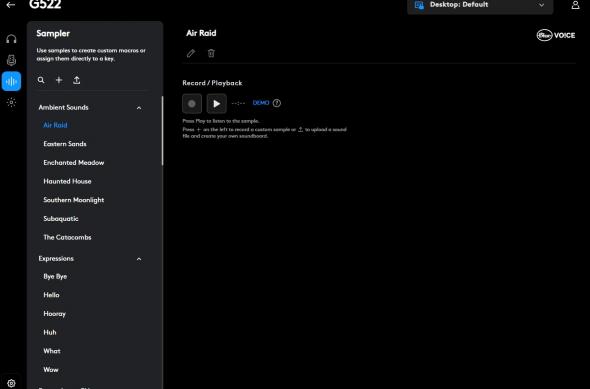
Task: Open the lighting sidebar icon
Action: (x=11, y=102)
